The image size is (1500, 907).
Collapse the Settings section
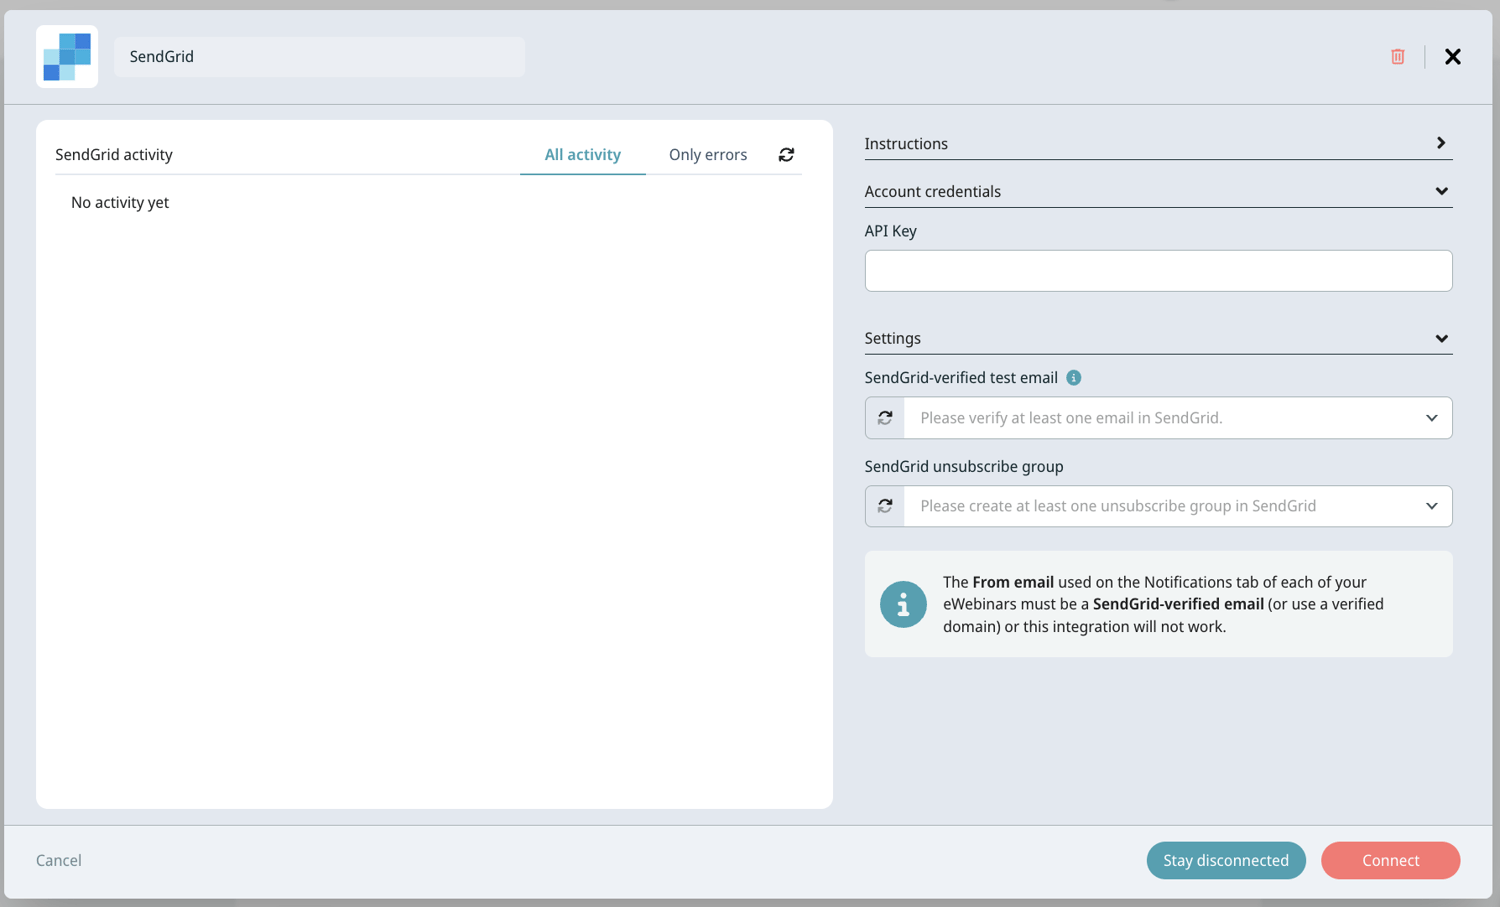[x=1441, y=338]
